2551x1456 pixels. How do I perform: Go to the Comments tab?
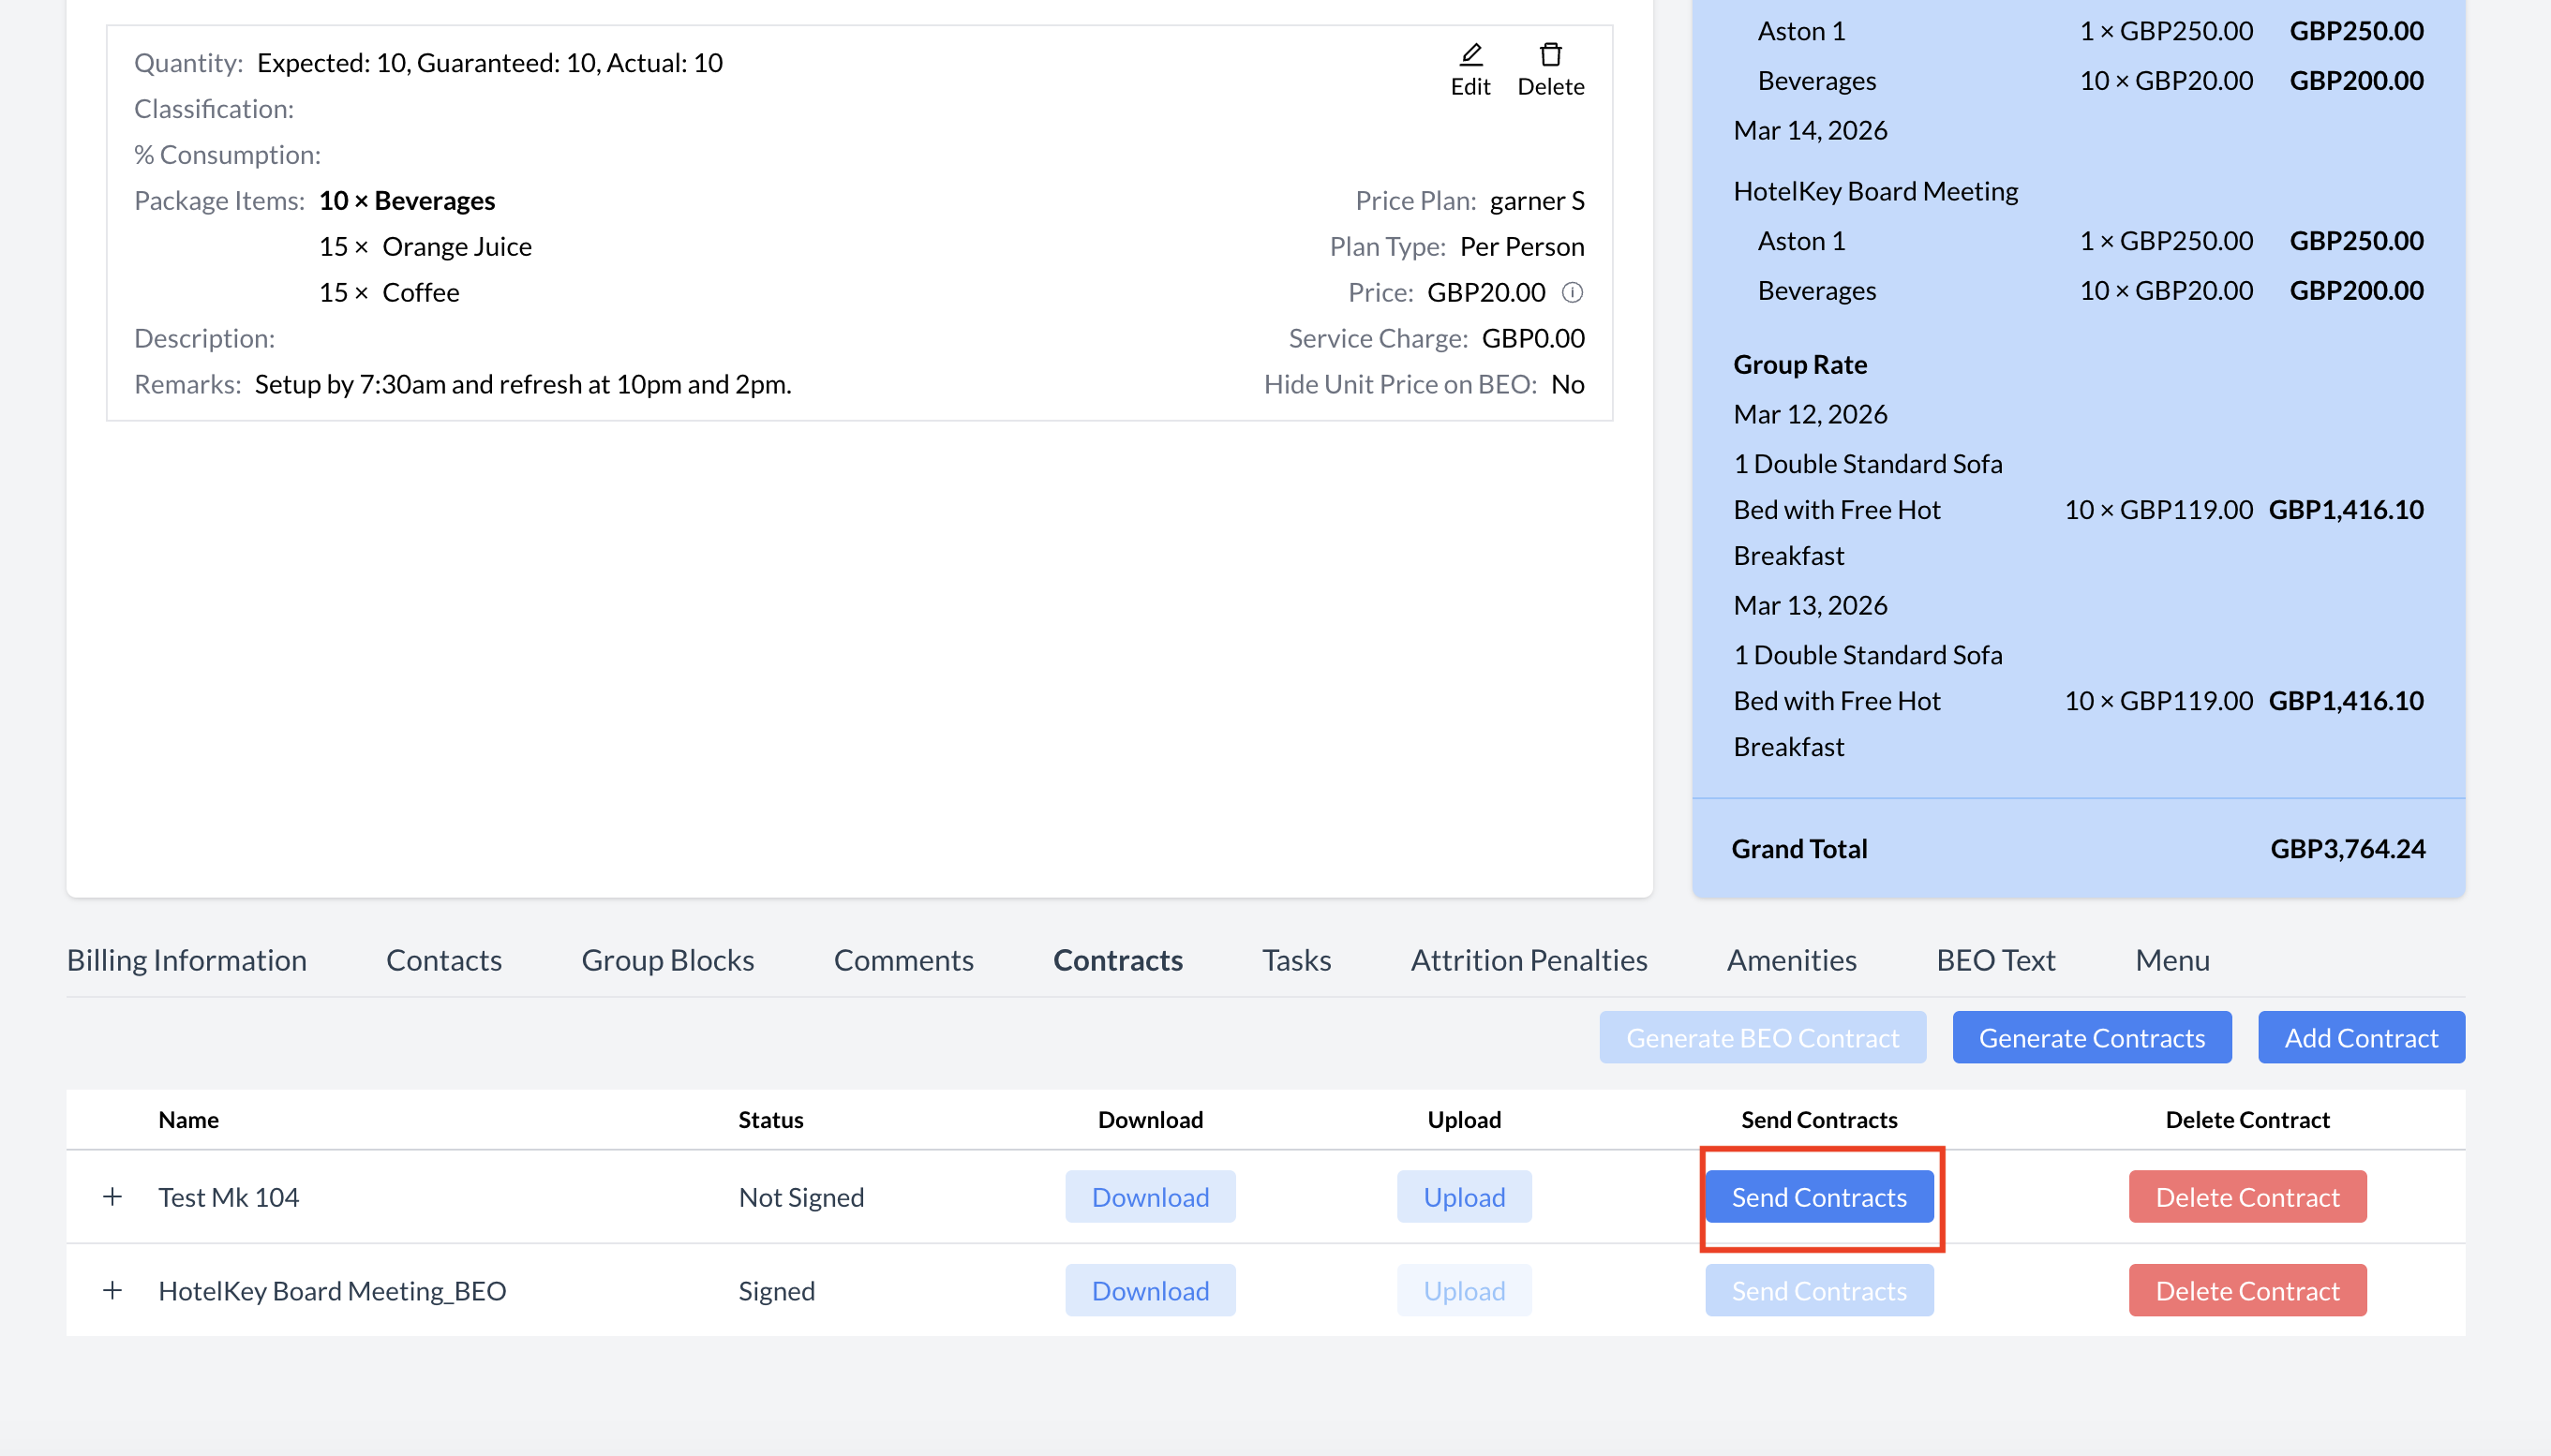point(903,960)
